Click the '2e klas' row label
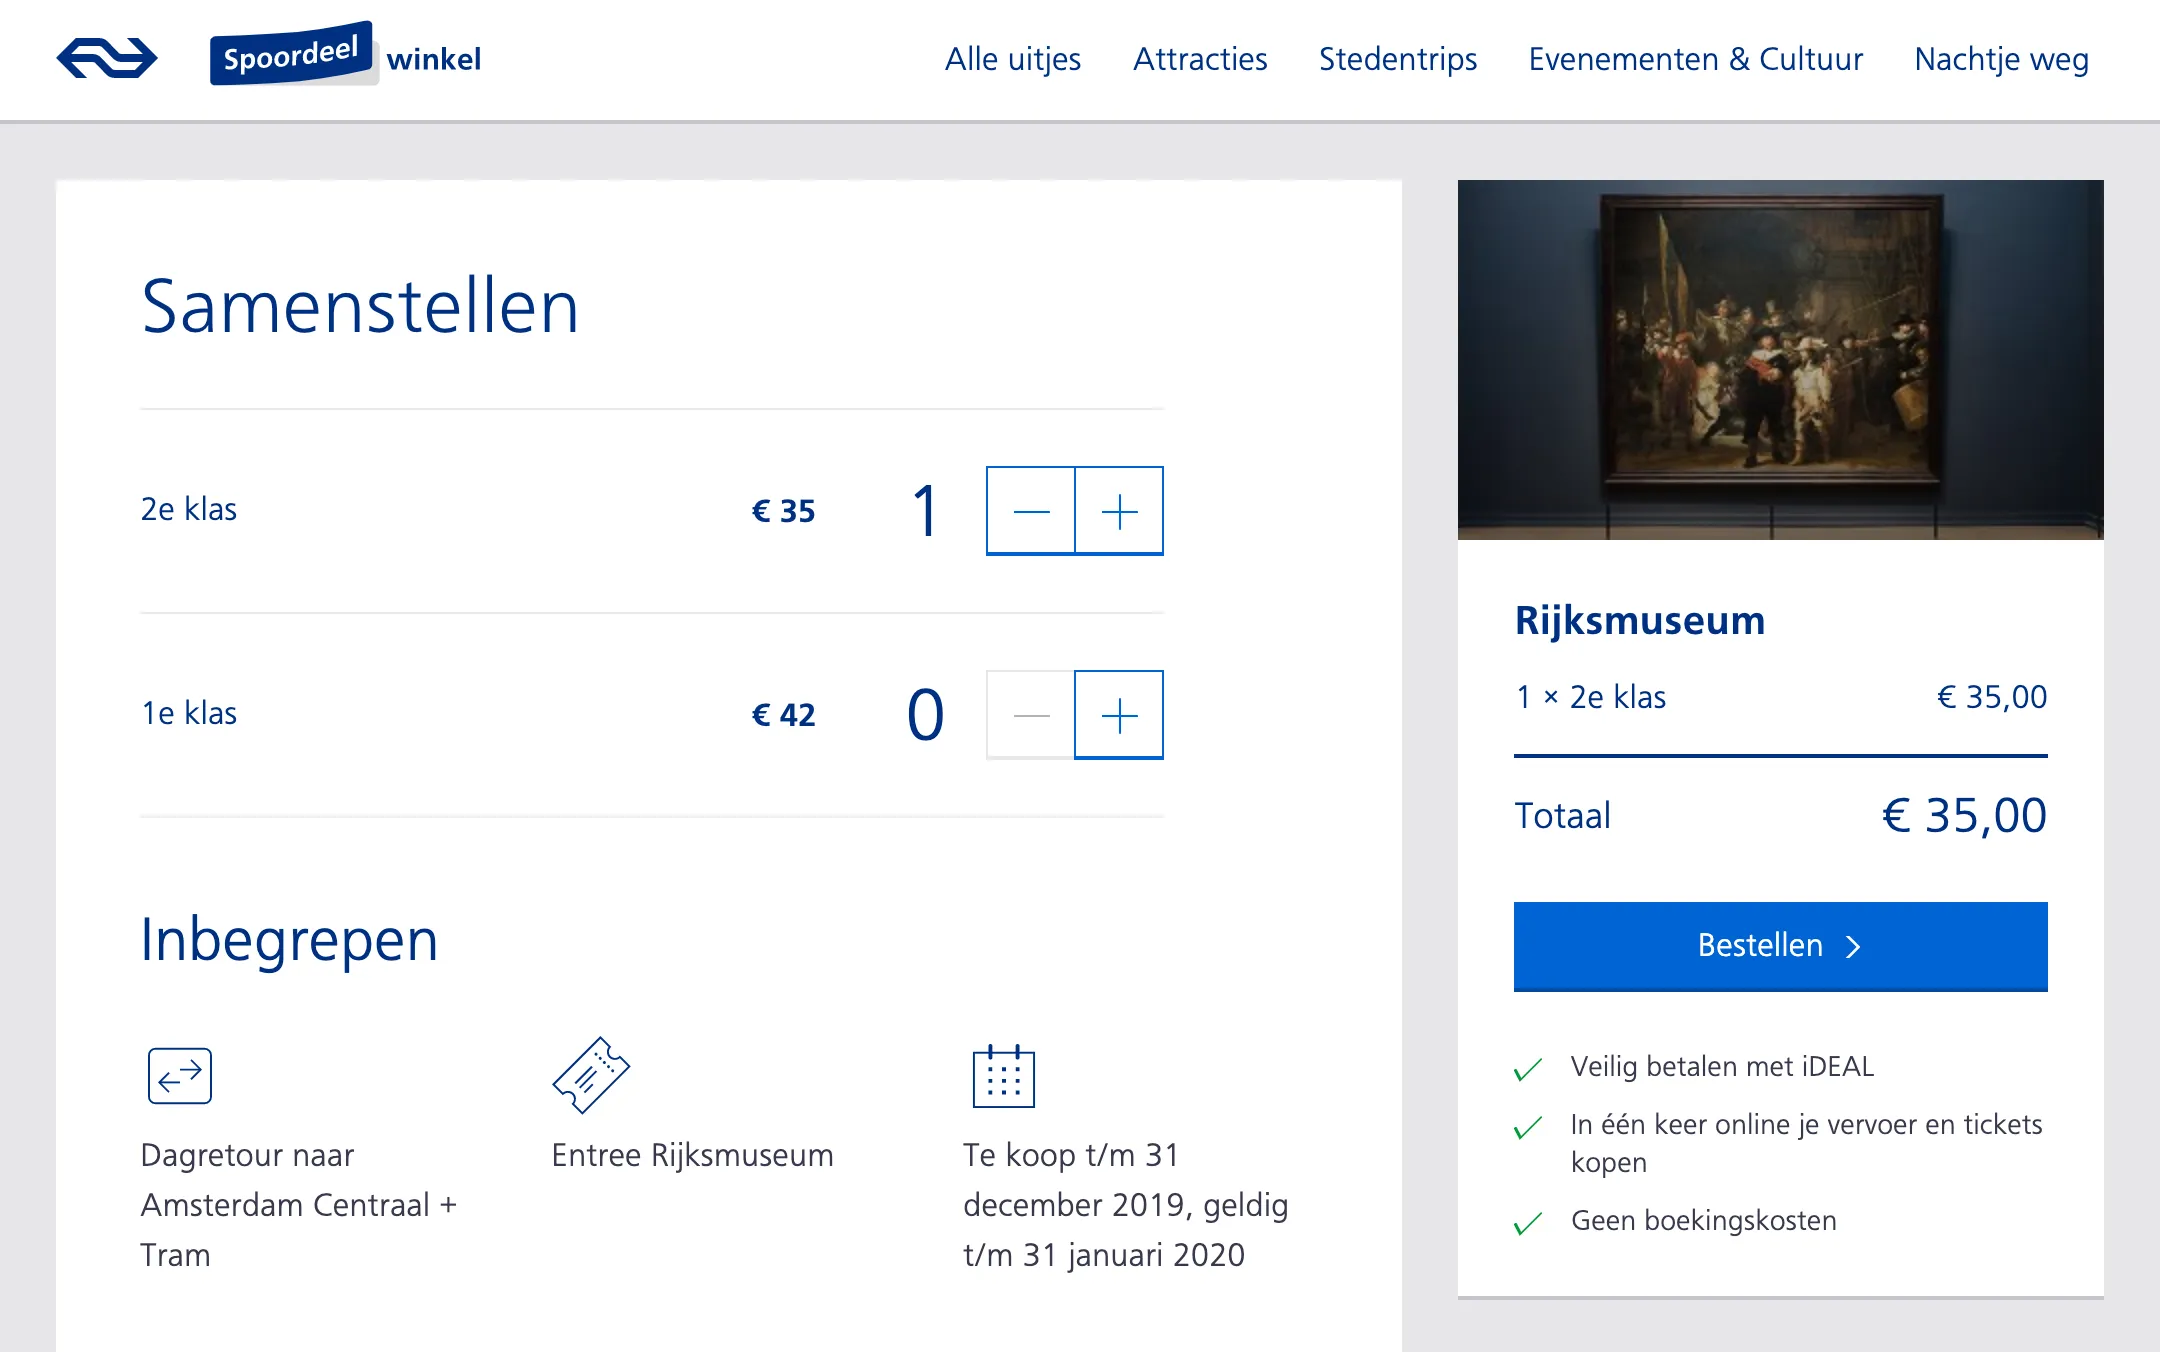Screen dimensions: 2160x1352 (189, 509)
